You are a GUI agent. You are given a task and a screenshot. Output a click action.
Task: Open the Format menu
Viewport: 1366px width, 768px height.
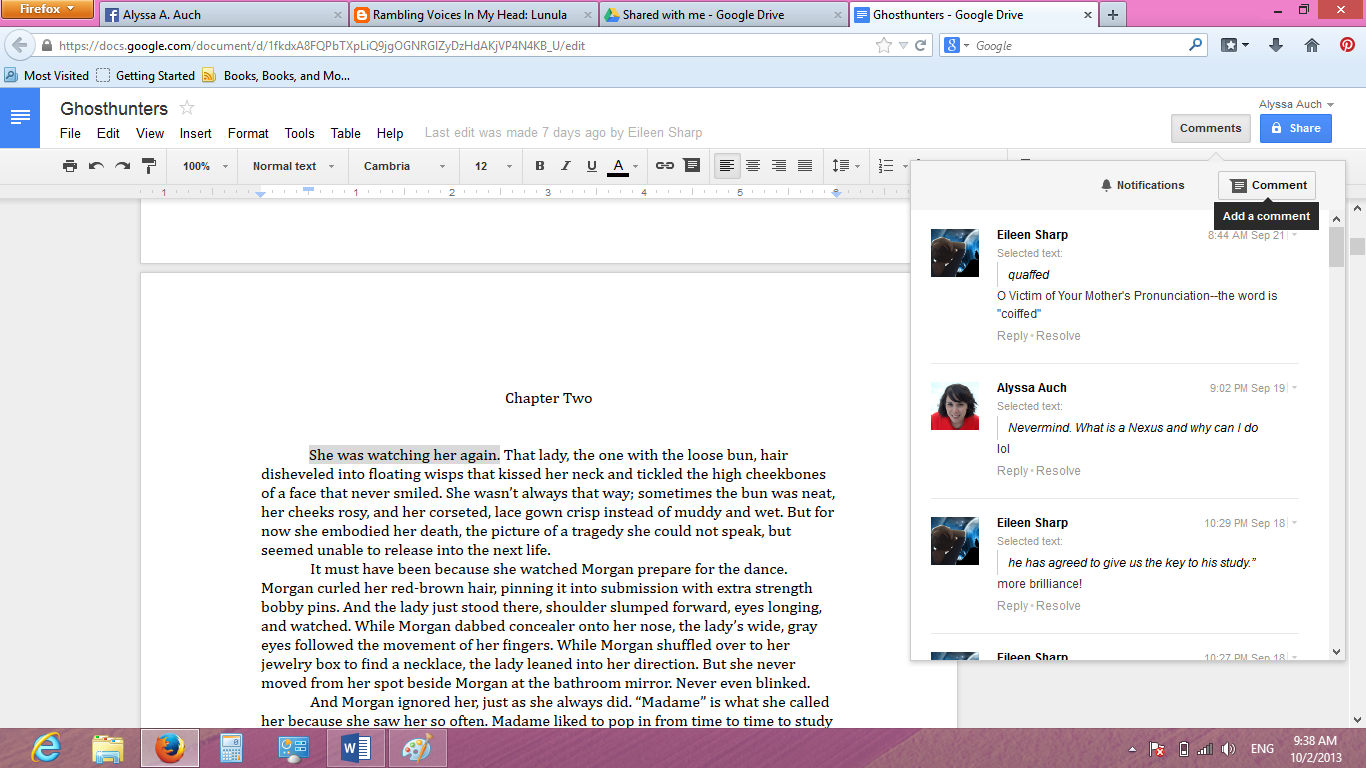coord(248,133)
